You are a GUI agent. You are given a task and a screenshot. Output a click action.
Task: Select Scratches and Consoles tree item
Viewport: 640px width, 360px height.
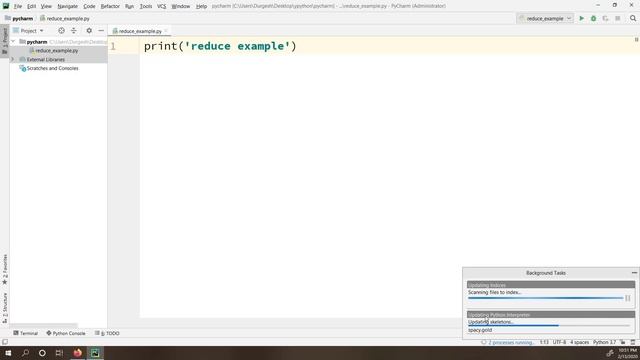pyautogui.click(x=52, y=68)
